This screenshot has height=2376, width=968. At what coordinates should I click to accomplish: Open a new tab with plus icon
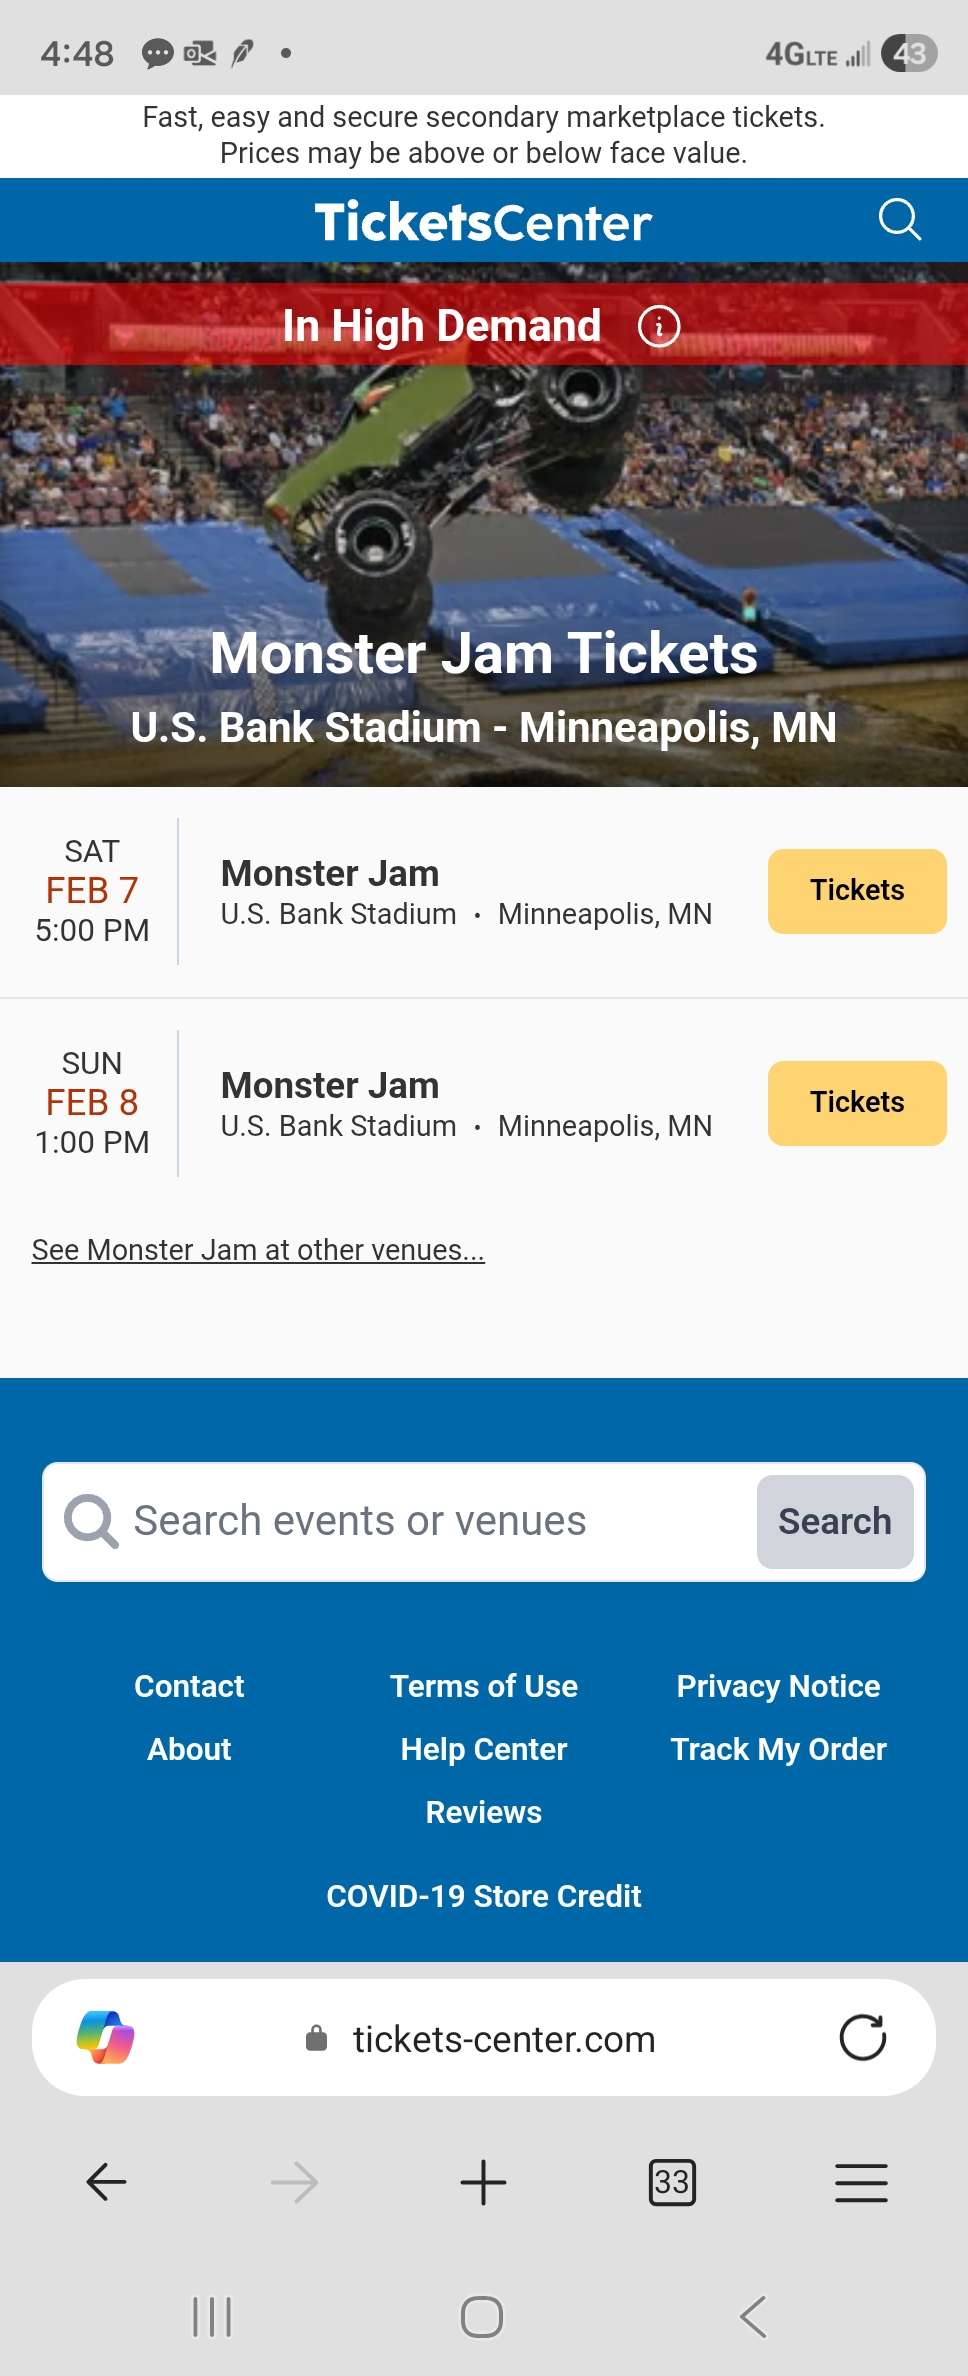click(x=483, y=2182)
